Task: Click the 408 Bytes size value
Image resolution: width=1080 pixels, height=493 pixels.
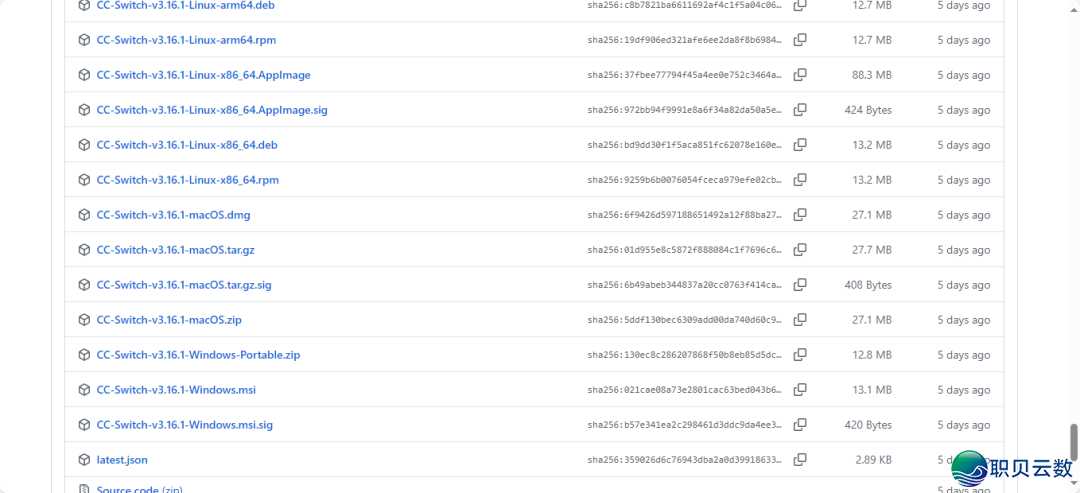Action: point(868,285)
